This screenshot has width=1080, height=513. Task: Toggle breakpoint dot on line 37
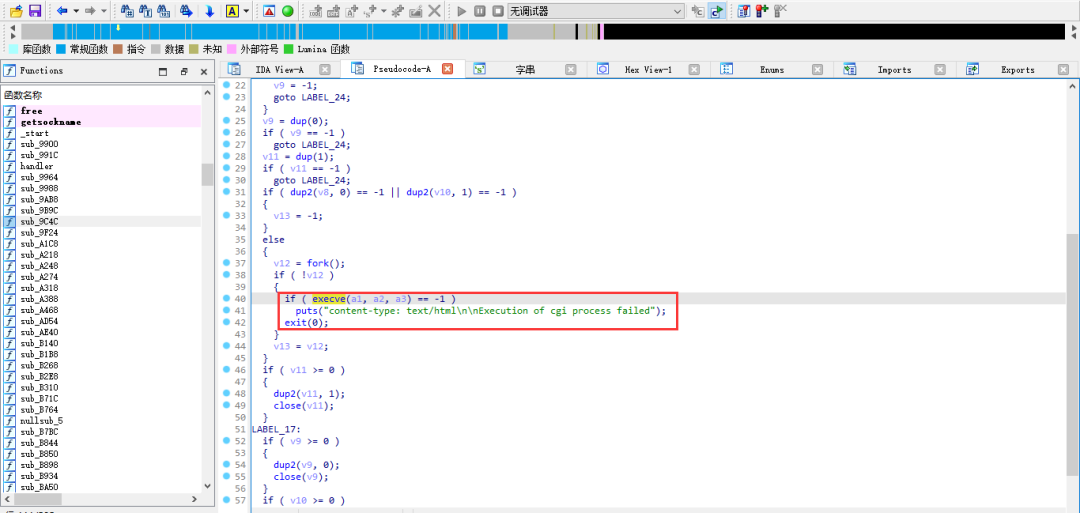coord(227,263)
